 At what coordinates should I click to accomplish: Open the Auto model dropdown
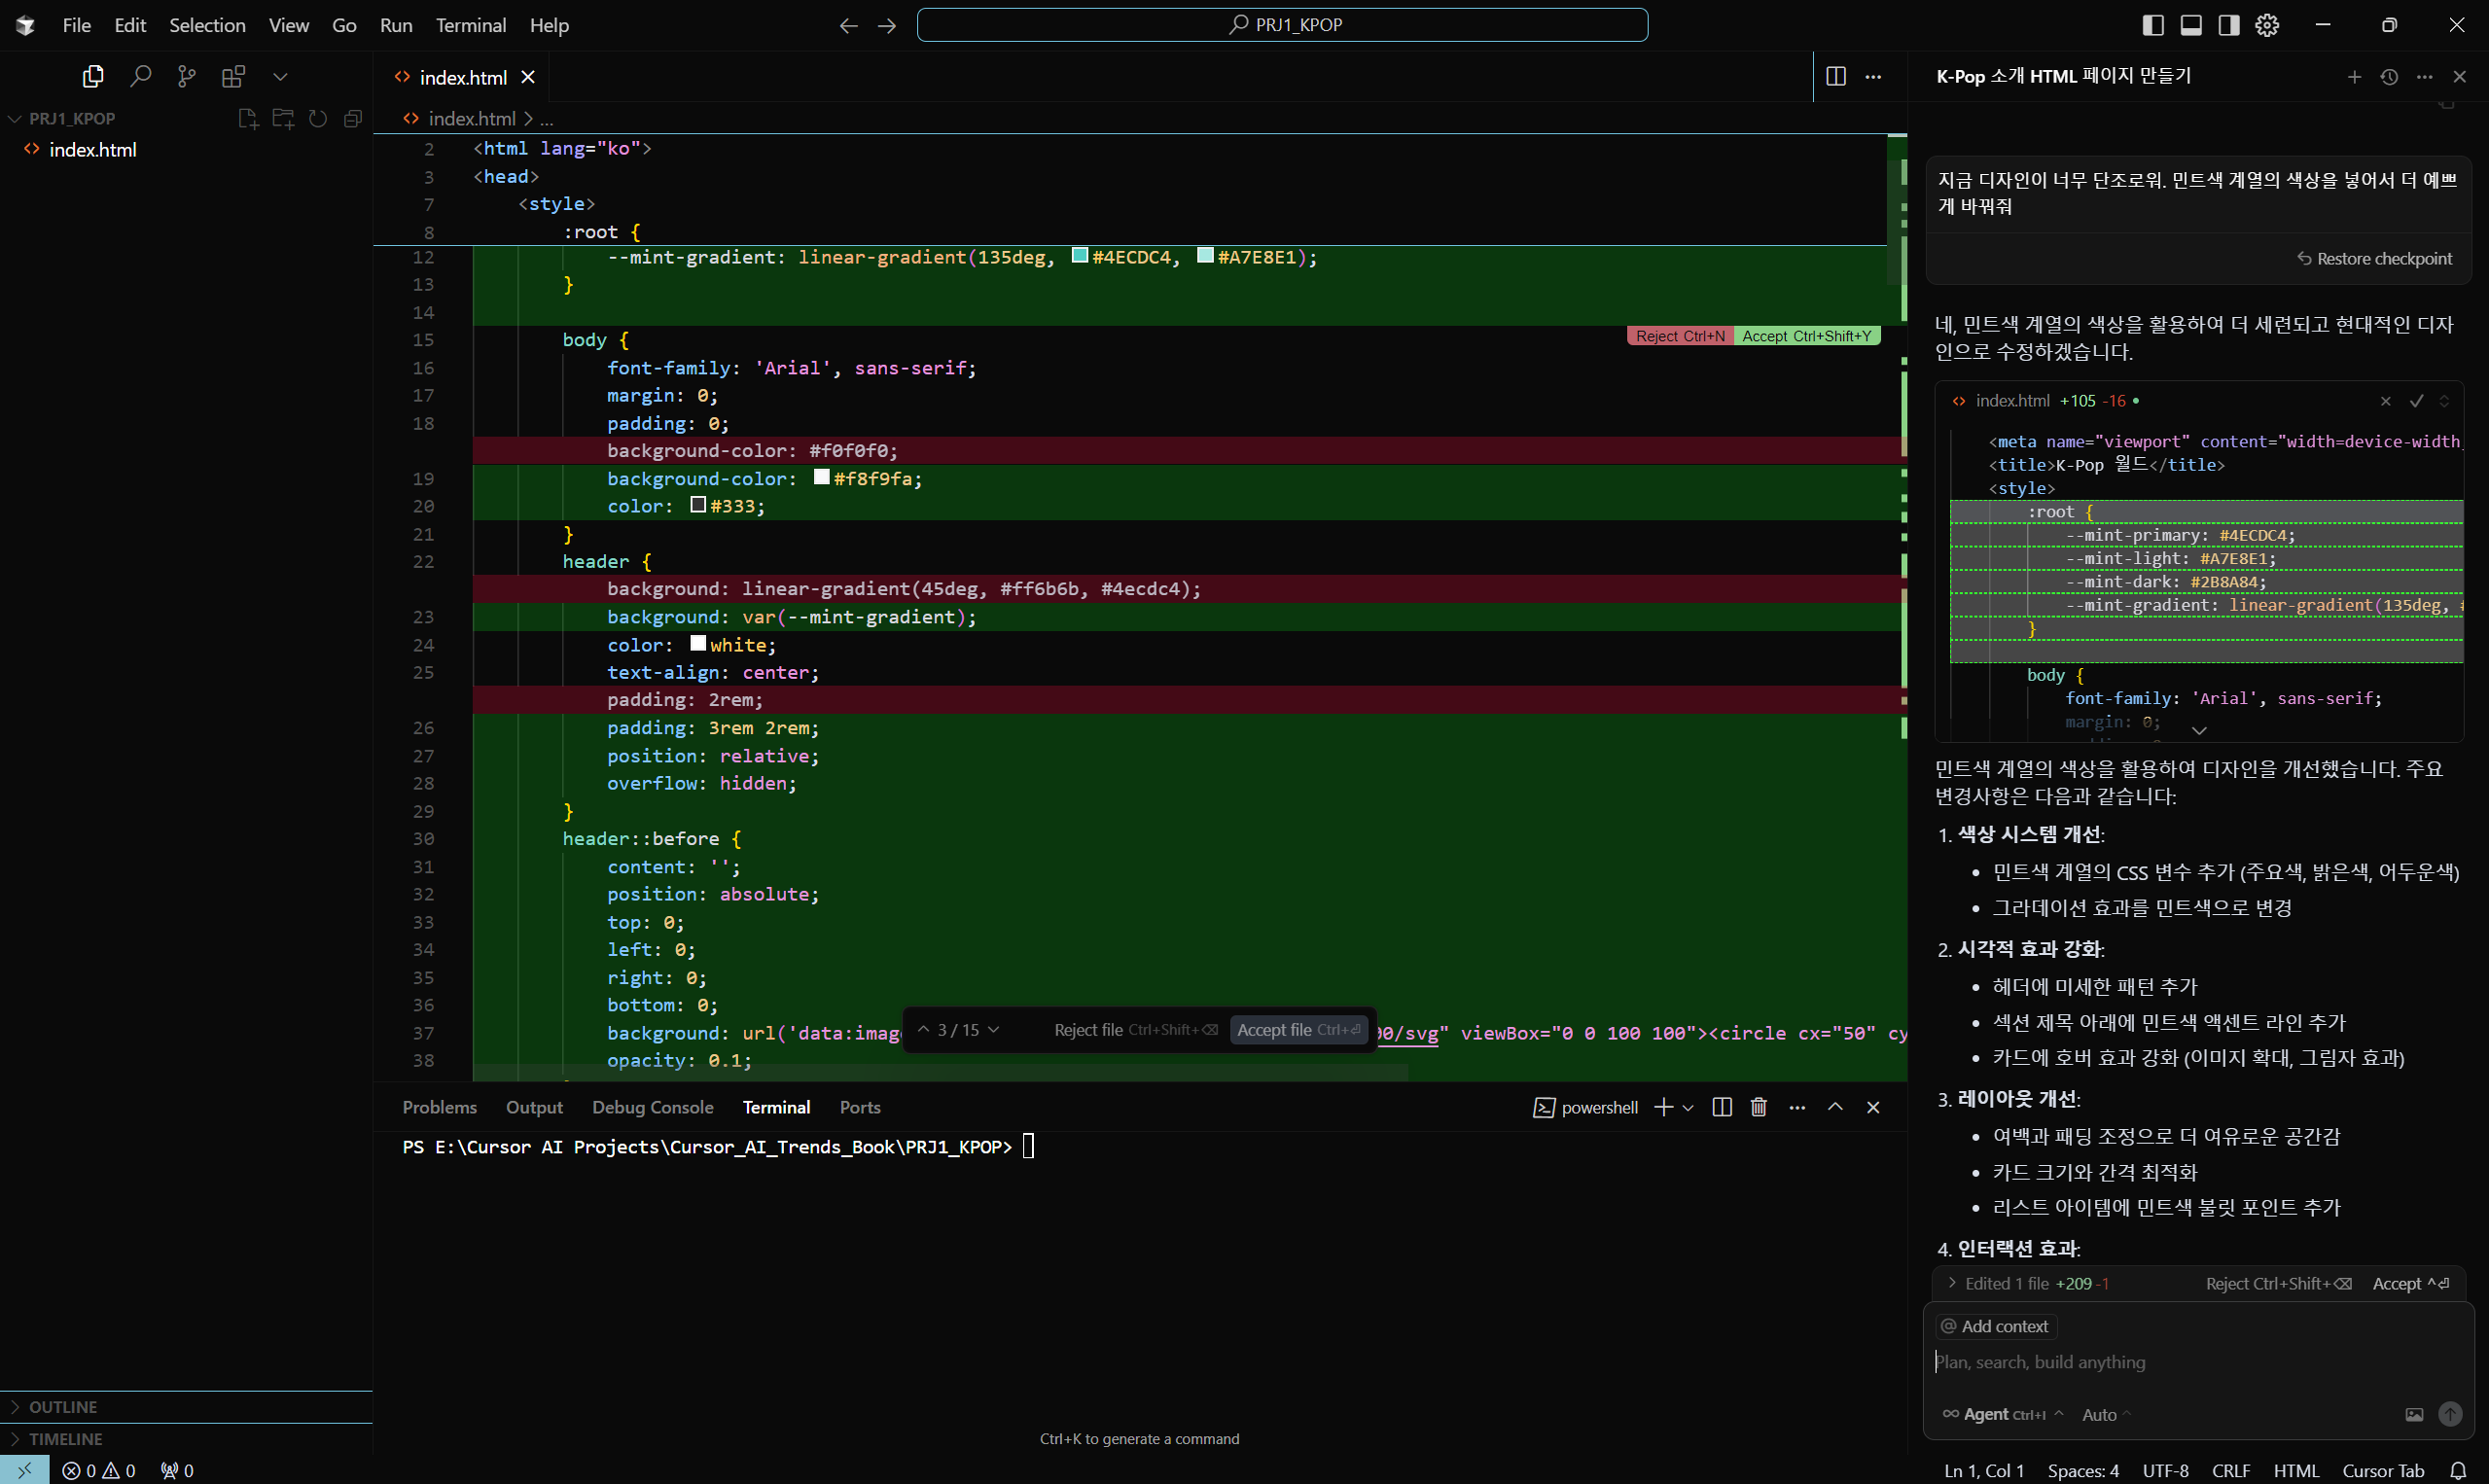click(x=2107, y=1414)
